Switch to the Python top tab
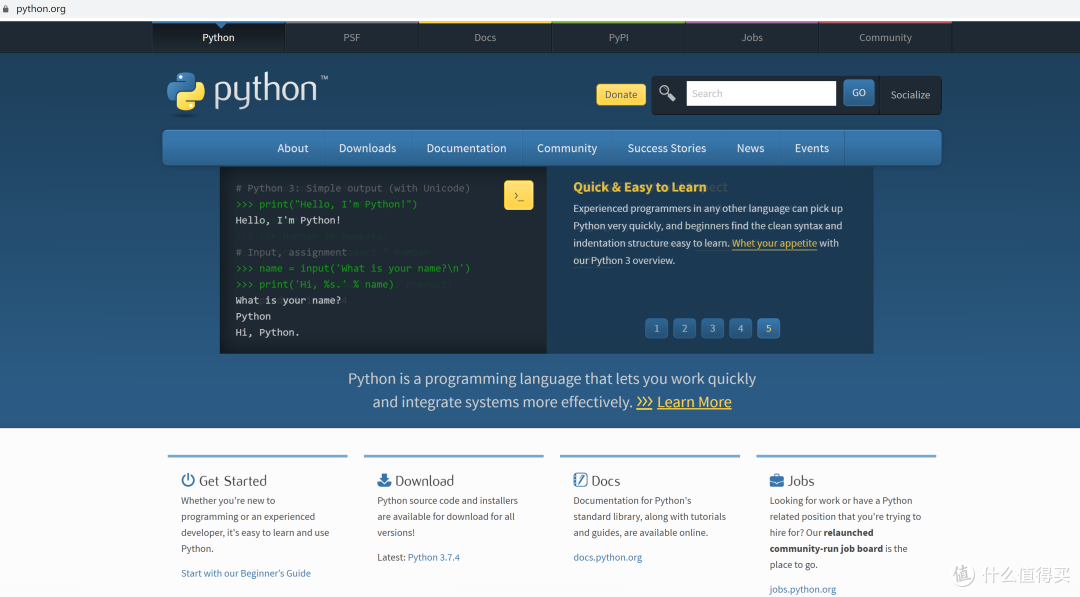Viewport: 1080px width, 597px height. tap(218, 37)
